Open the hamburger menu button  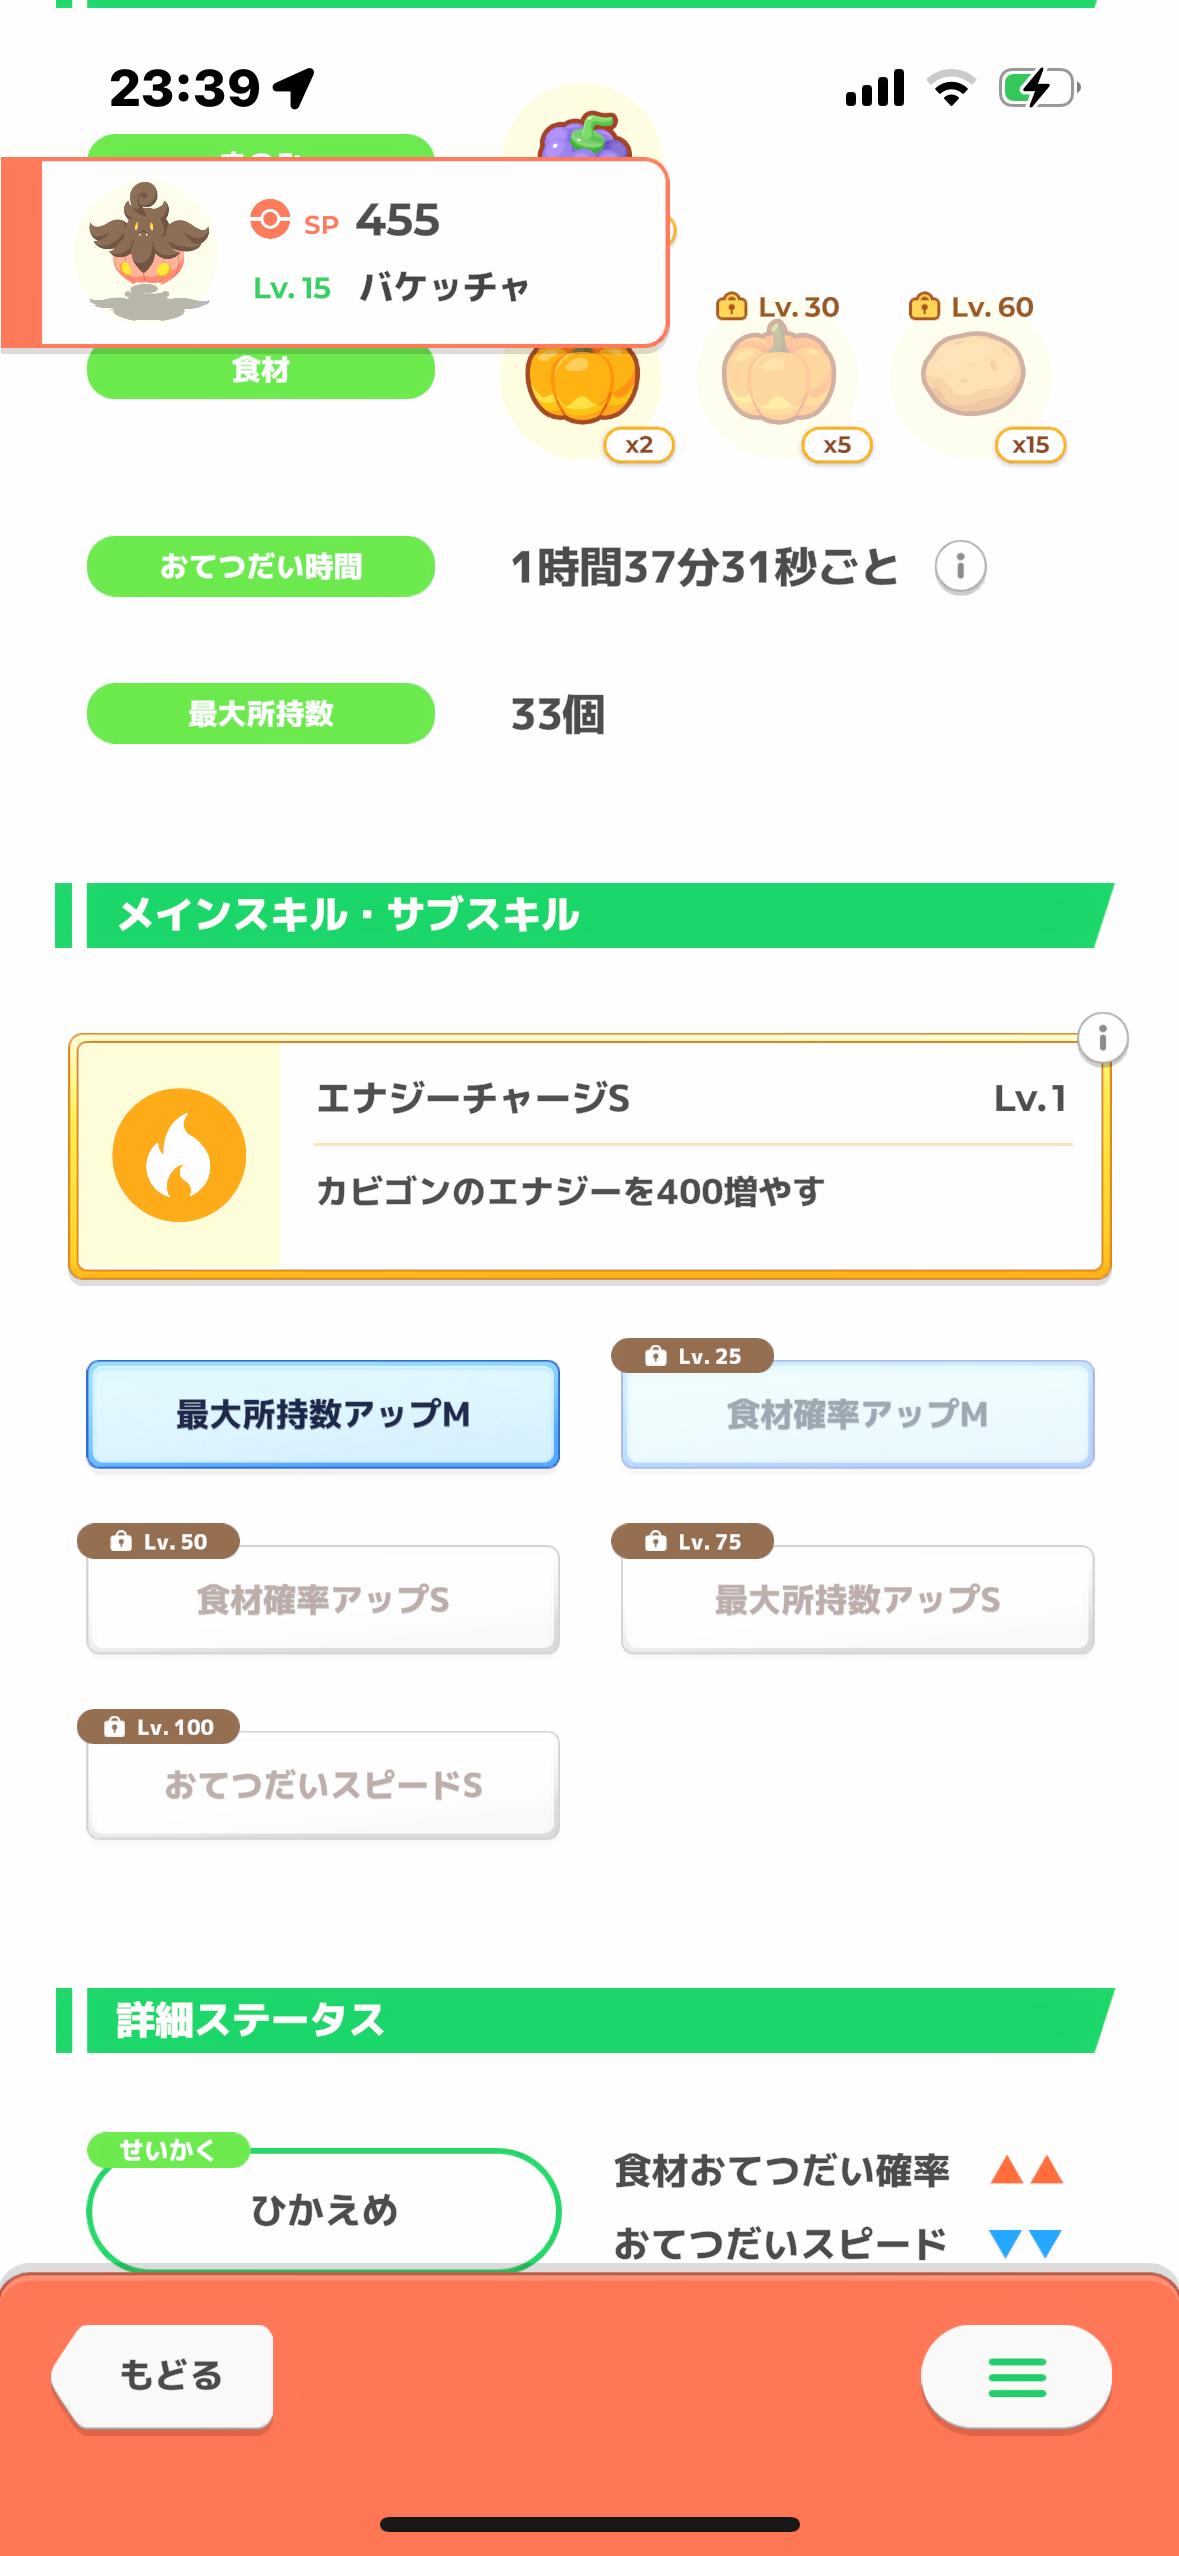click(x=1016, y=2377)
